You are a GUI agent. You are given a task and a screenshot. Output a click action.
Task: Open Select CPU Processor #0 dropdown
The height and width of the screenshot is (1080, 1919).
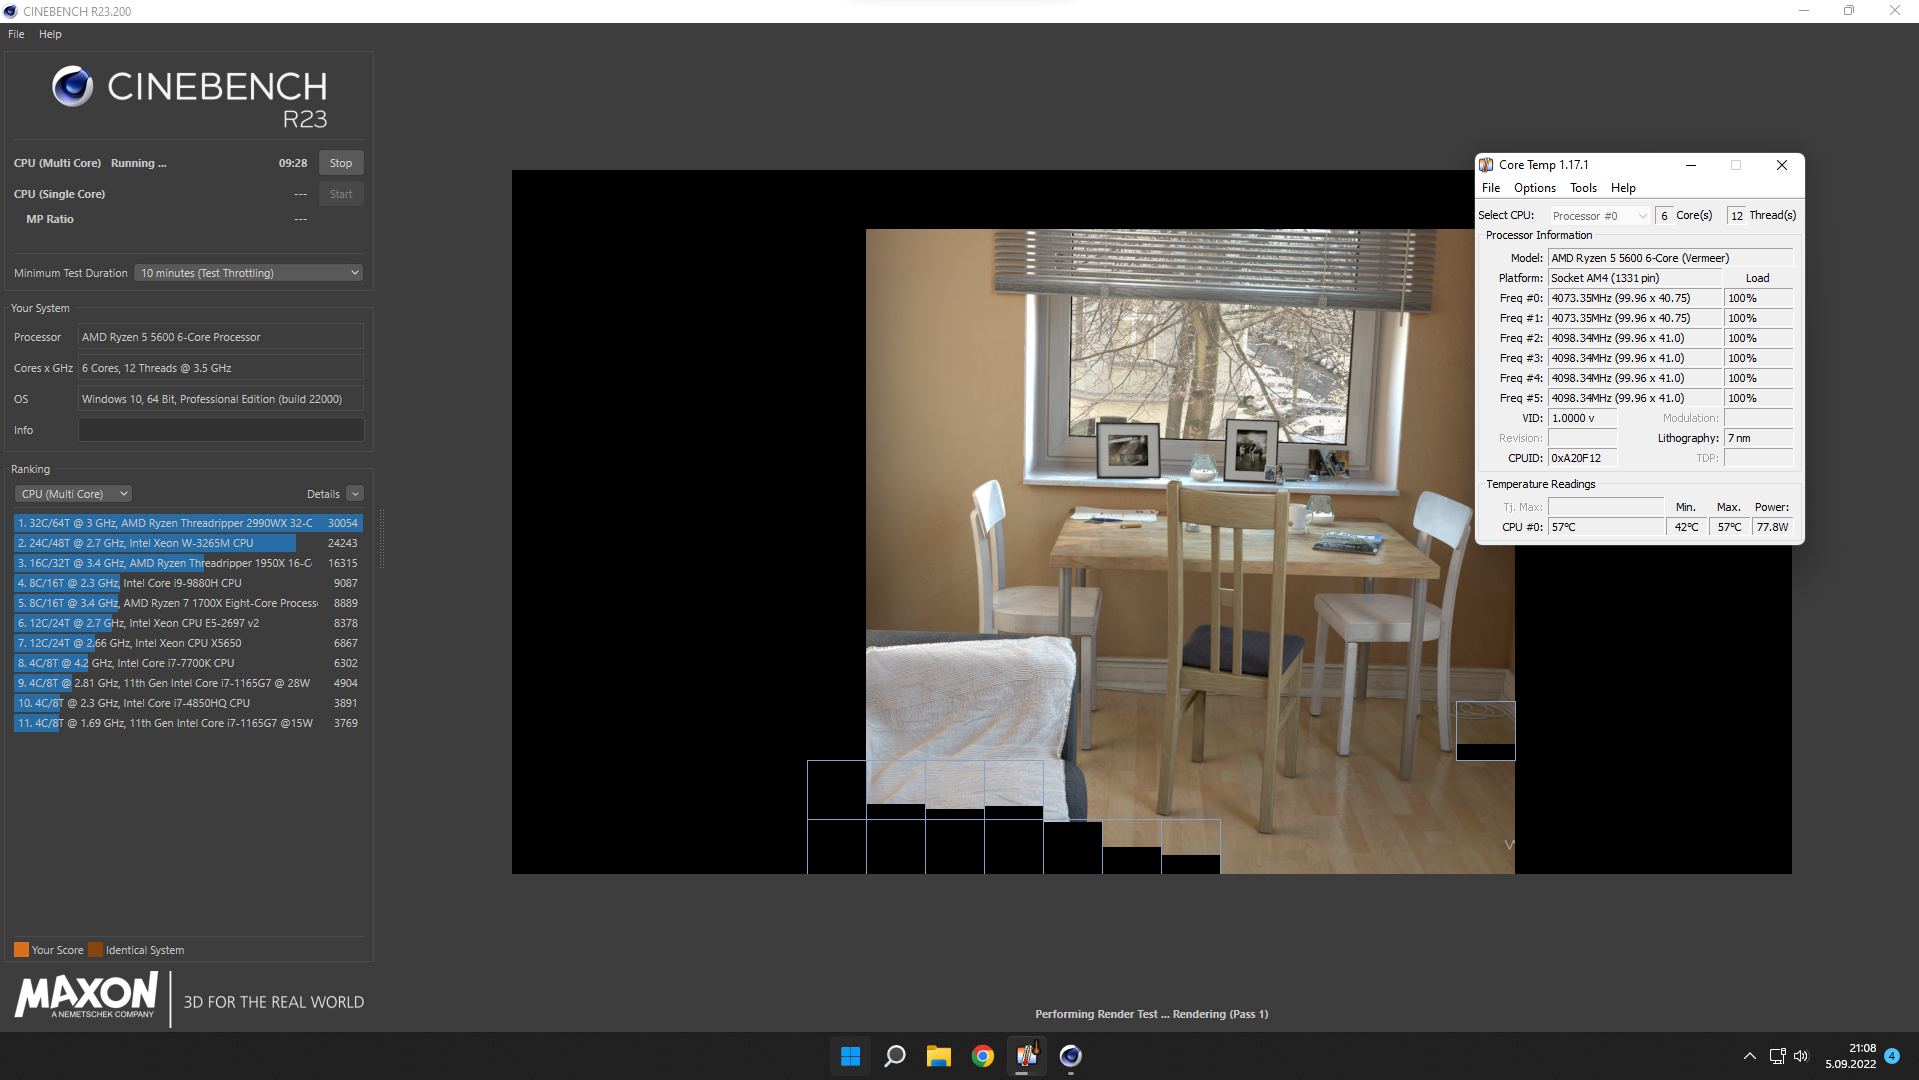(1600, 216)
